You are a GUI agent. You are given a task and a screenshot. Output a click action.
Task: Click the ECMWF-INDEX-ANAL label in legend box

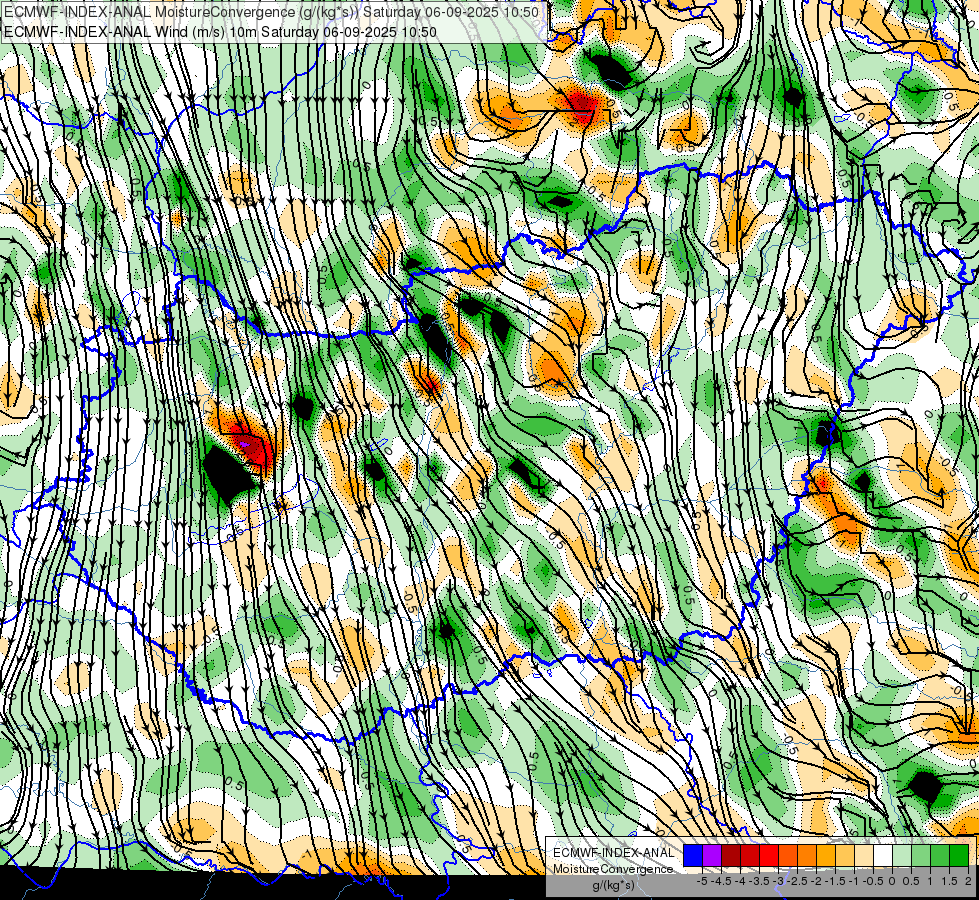tap(613, 853)
